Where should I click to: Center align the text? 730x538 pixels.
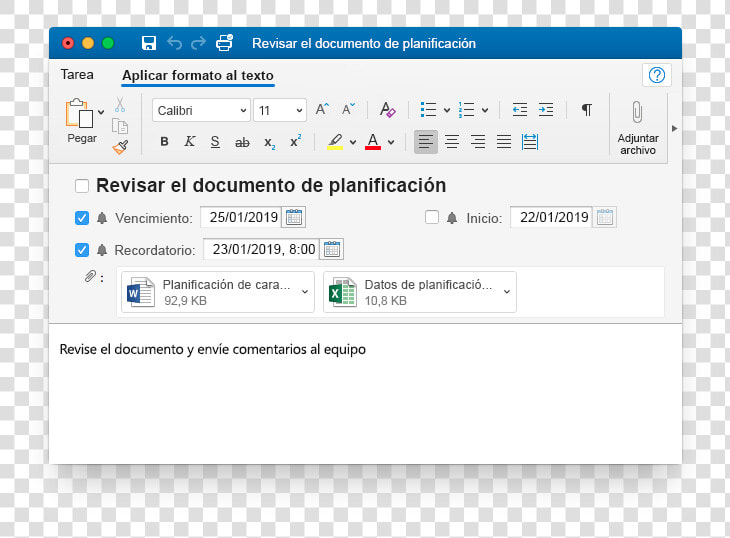452,141
